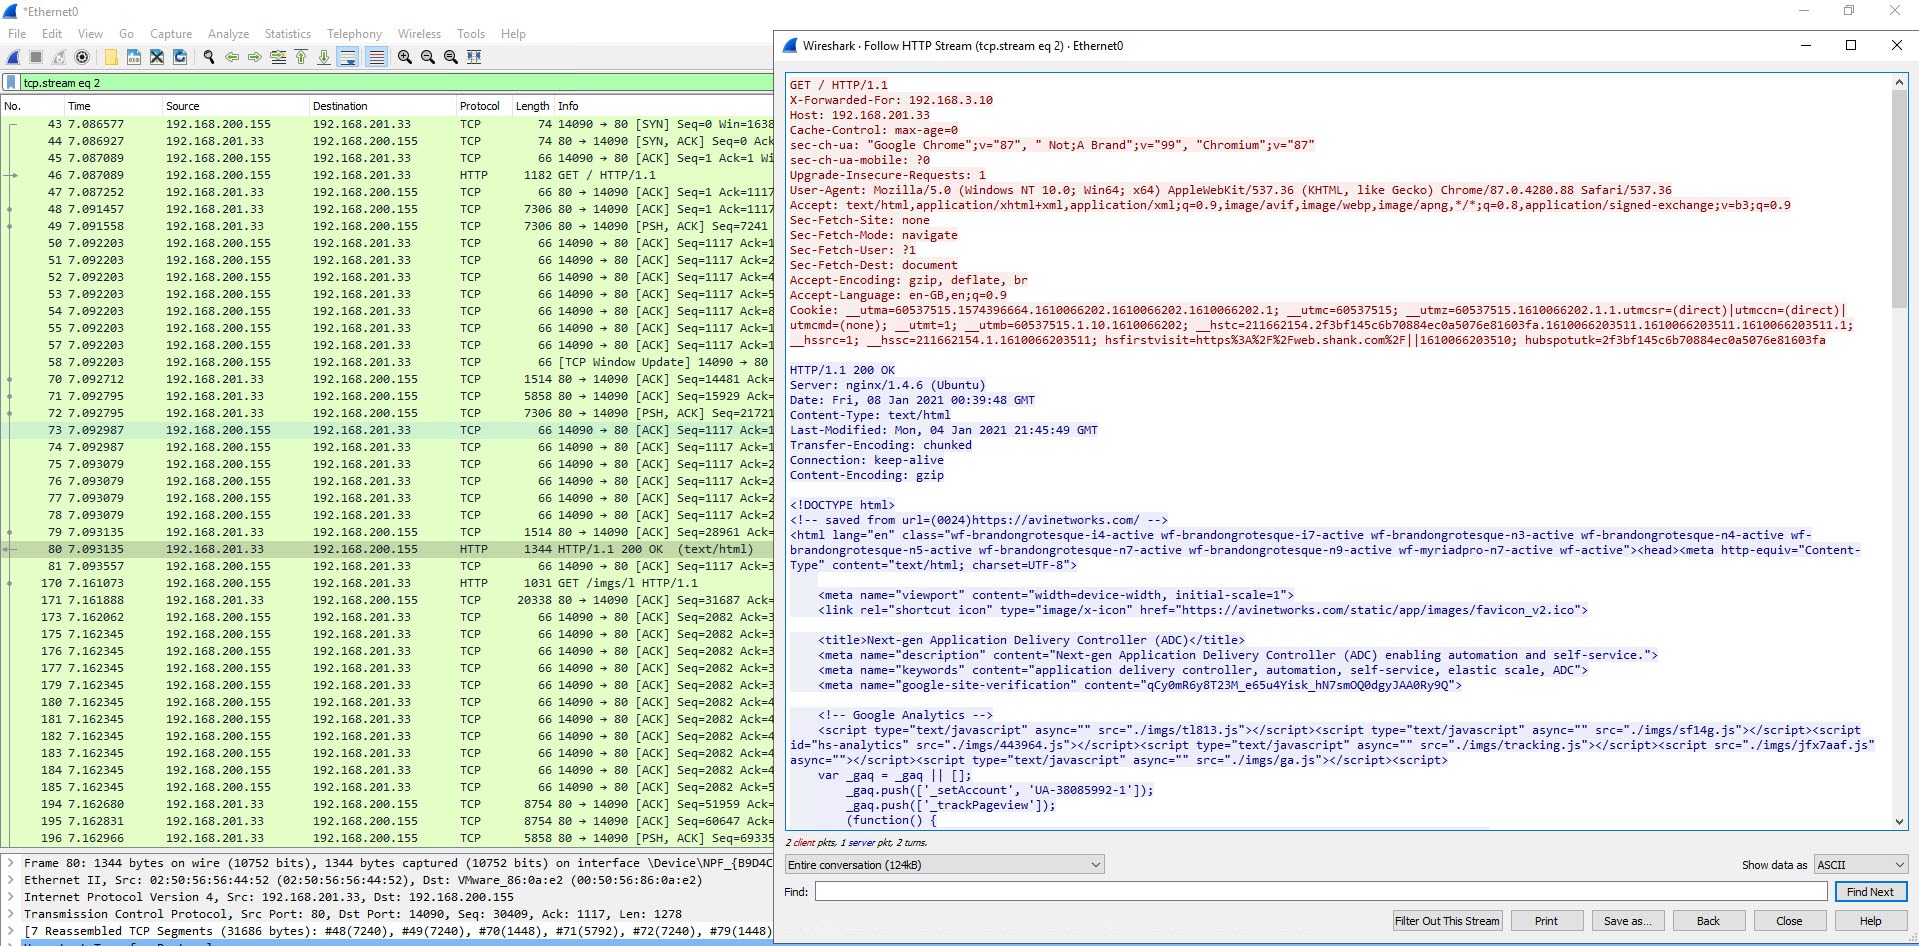
Task: Close this capture file icon
Action: (x=157, y=57)
